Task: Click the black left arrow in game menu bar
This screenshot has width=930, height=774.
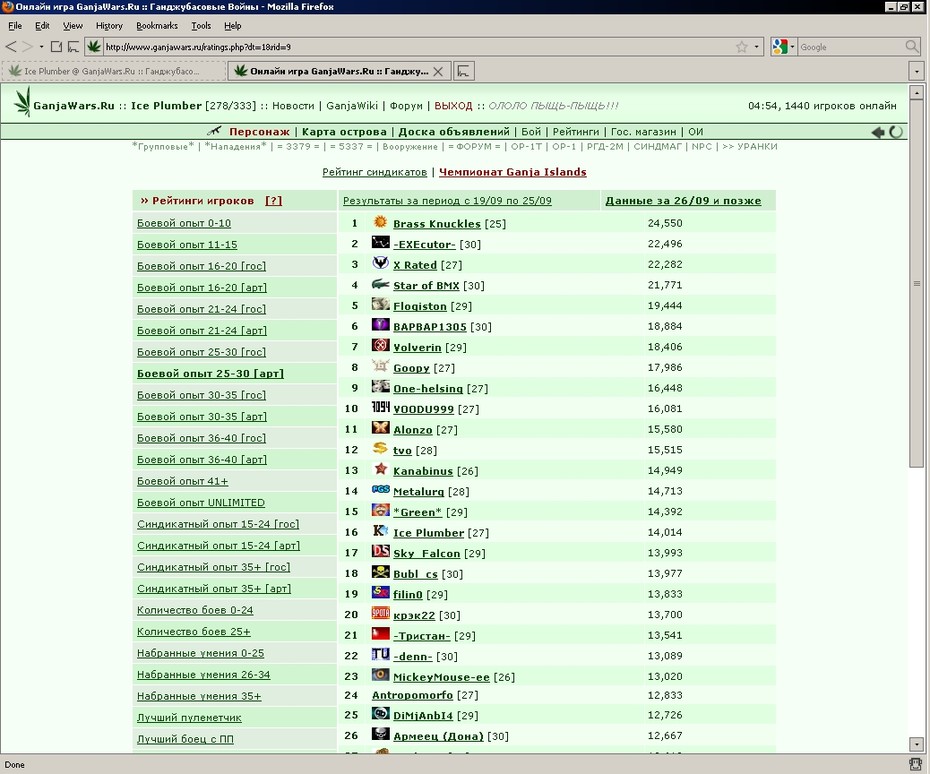Action: pos(878,132)
